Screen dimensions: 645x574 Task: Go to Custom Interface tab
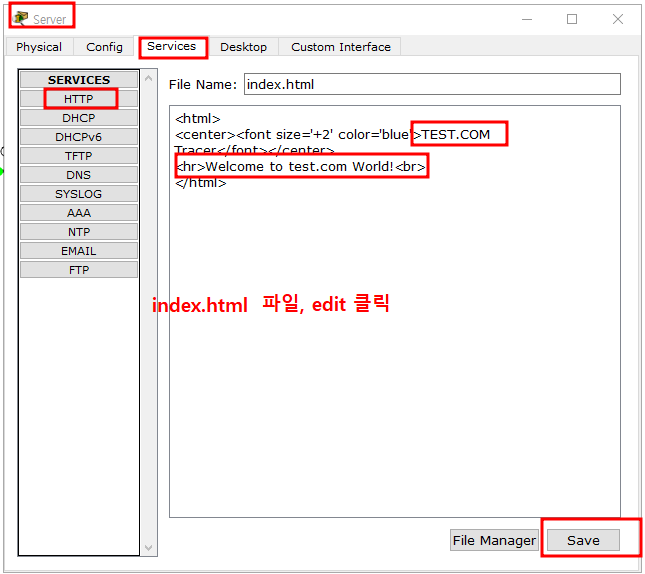[340, 47]
